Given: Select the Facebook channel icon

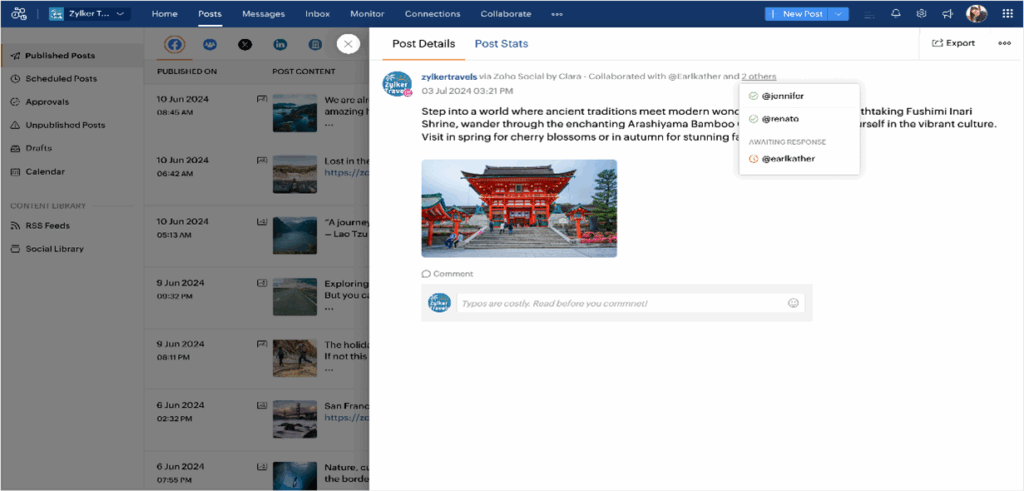Looking at the screenshot, I should pyautogui.click(x=175, y=44).
